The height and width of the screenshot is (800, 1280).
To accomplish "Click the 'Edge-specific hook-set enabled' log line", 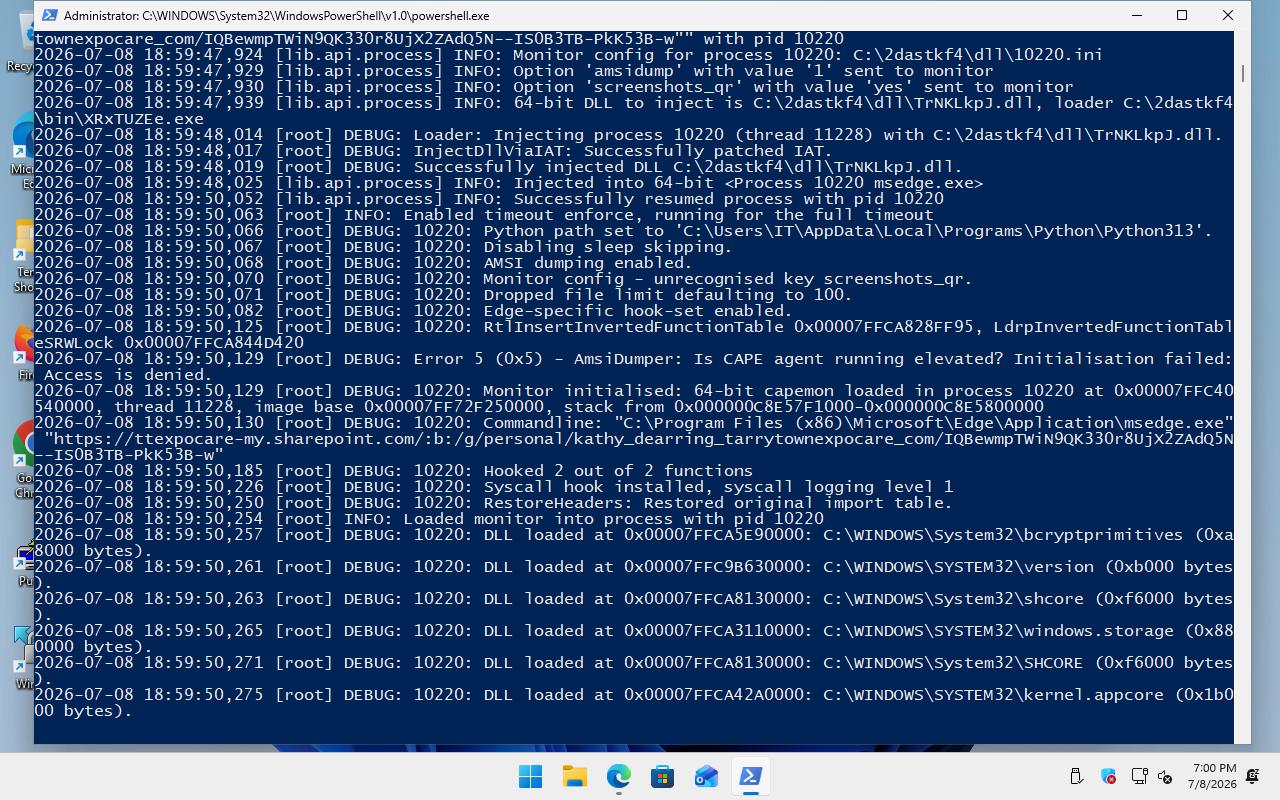I will click(413, 311).
